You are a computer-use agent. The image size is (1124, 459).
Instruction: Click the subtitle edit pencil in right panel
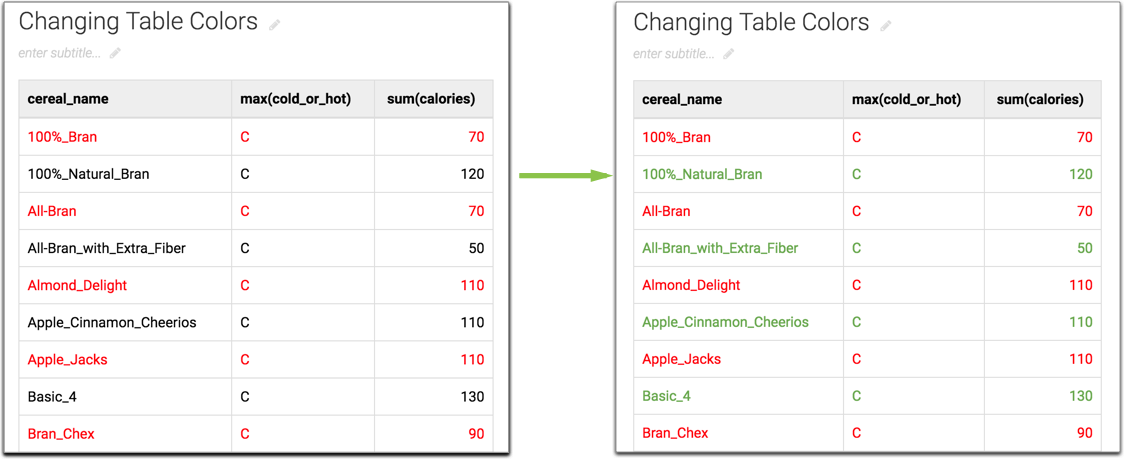tap(729, 54)
